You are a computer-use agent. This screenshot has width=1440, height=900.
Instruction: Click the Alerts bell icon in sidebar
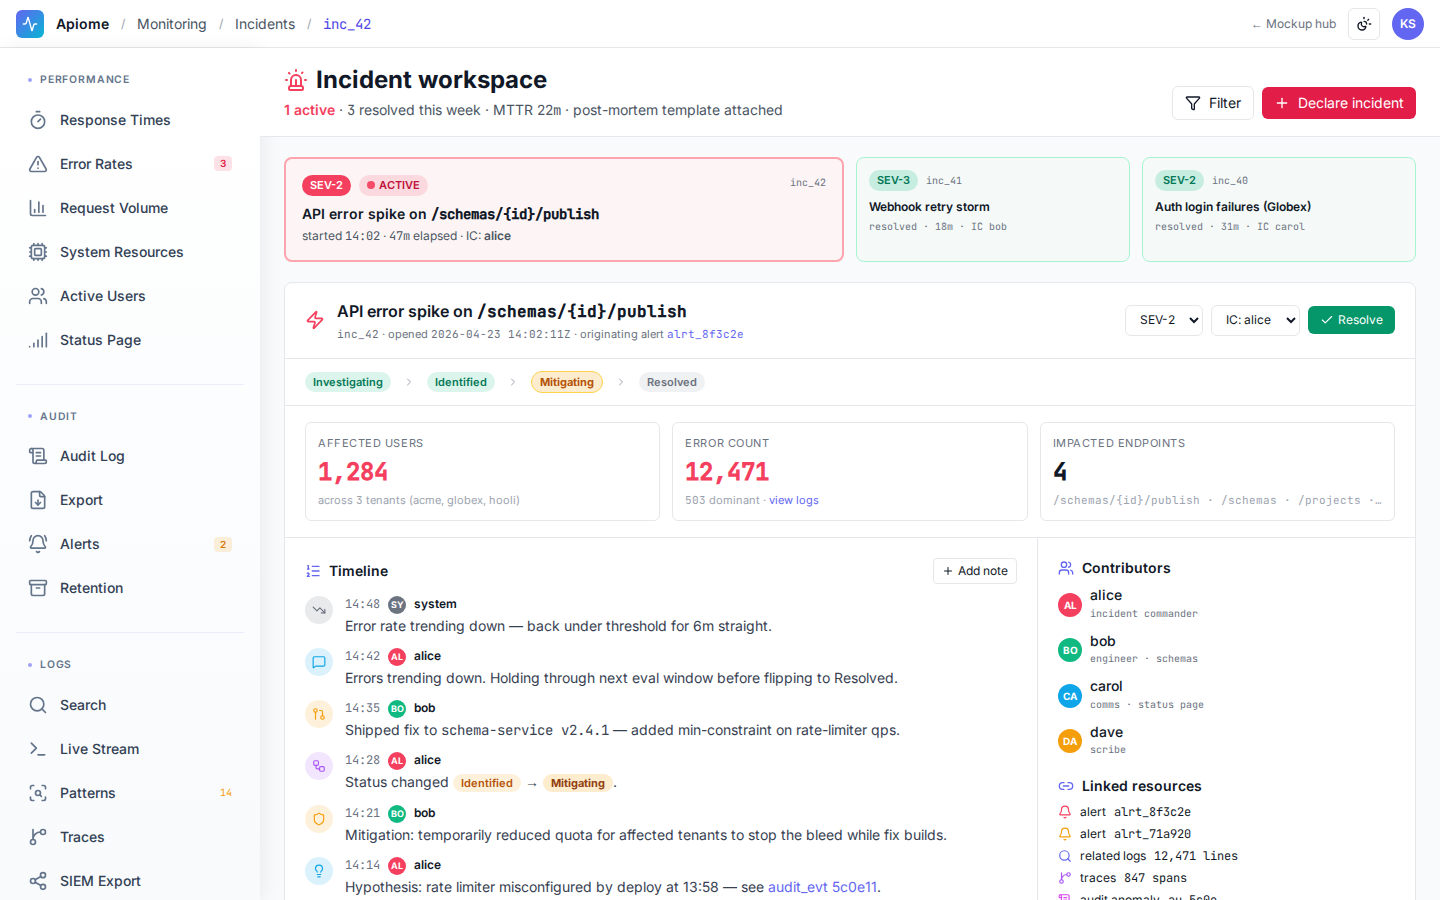pyautogui.click(x=38, y=544)
